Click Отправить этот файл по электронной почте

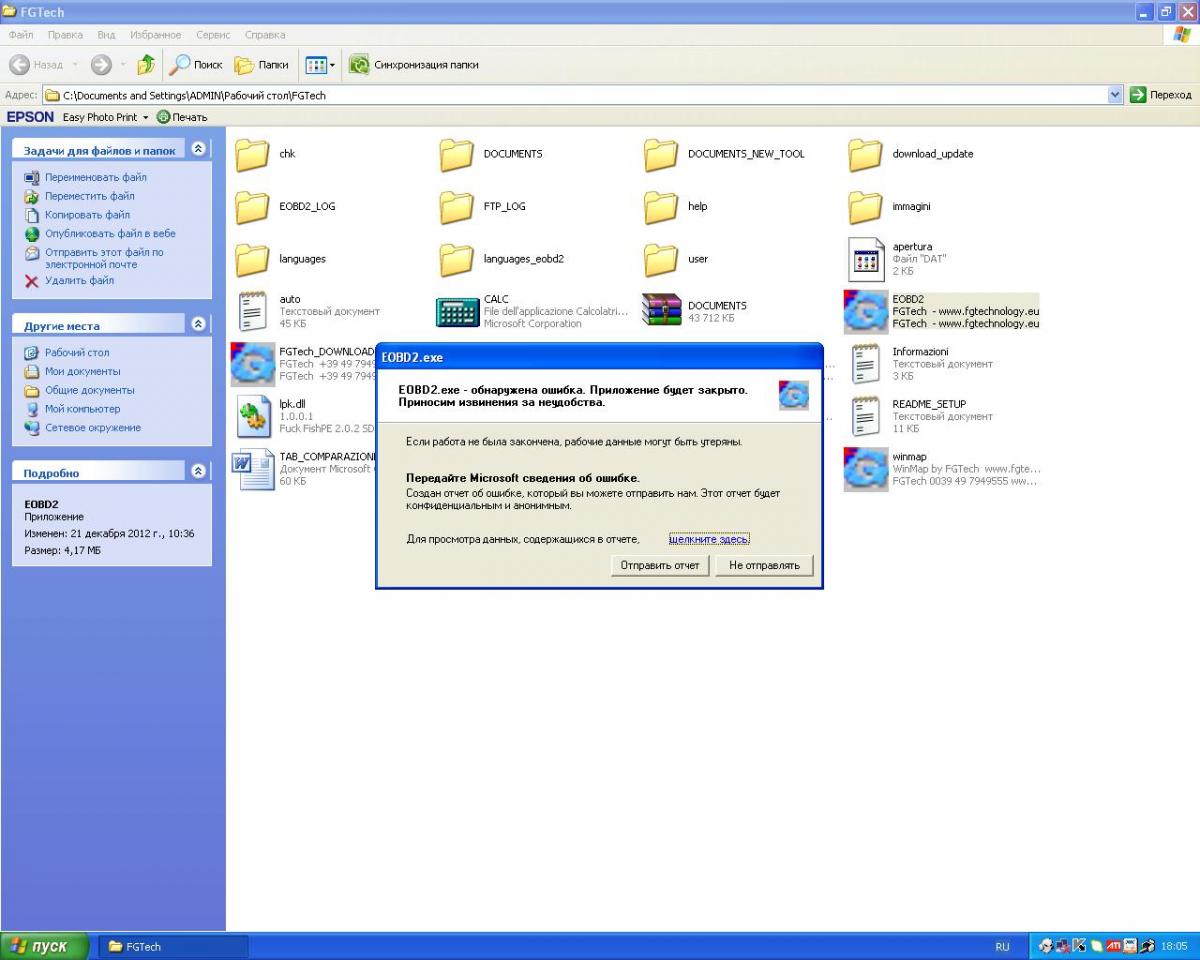point(104,258)
